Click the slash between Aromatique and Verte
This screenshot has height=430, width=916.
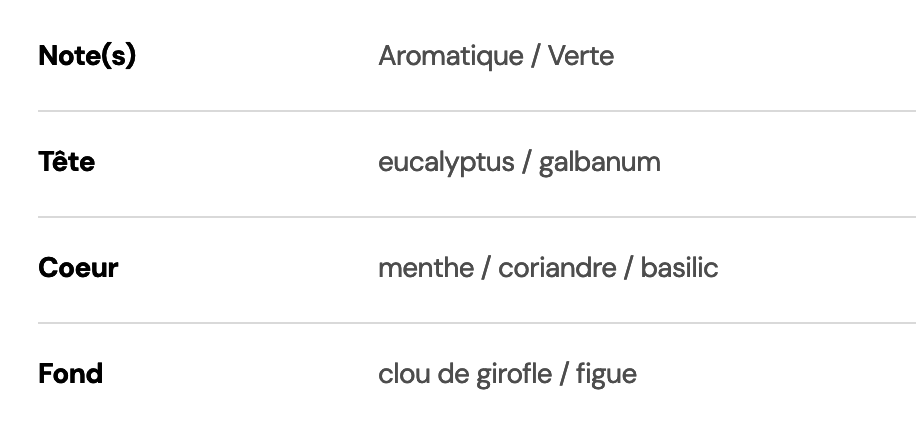536,56
